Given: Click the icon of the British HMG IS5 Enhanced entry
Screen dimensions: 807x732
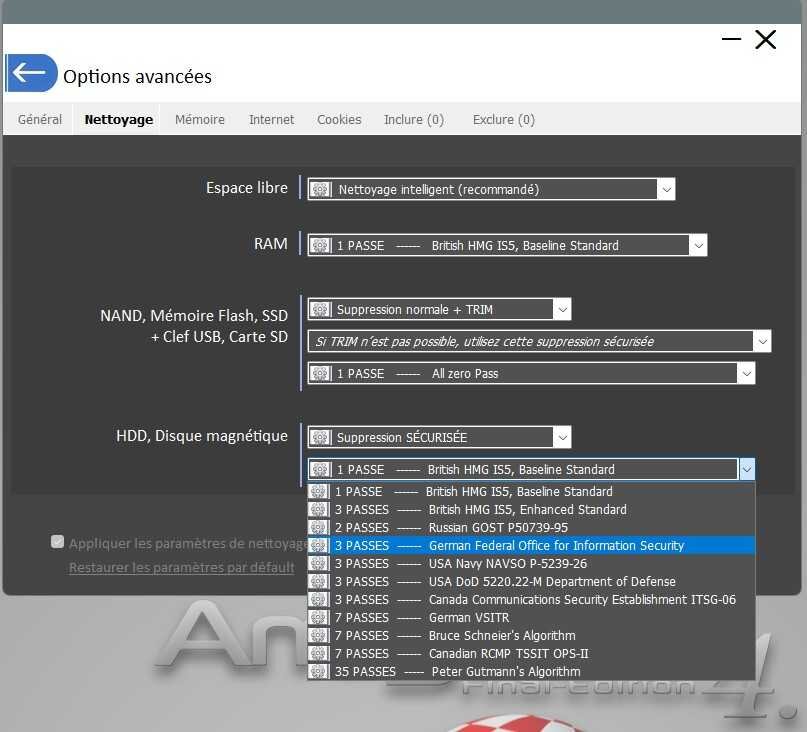Looking at the screenshot, I should [x=319, y=510].
